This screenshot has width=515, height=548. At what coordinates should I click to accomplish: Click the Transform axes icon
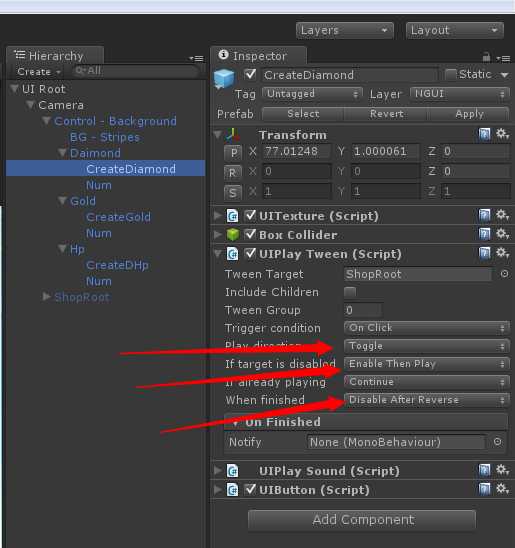point(233,135)
